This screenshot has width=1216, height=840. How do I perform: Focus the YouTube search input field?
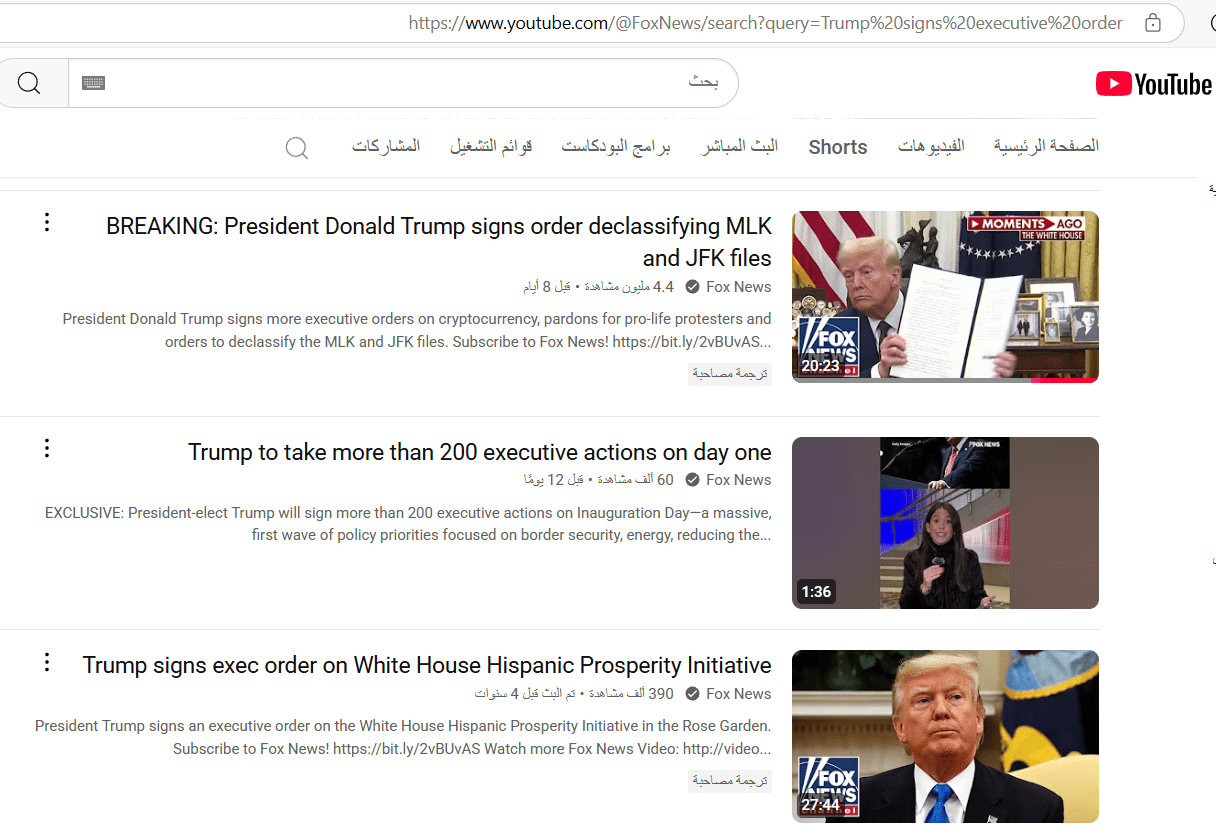[403, 83]
